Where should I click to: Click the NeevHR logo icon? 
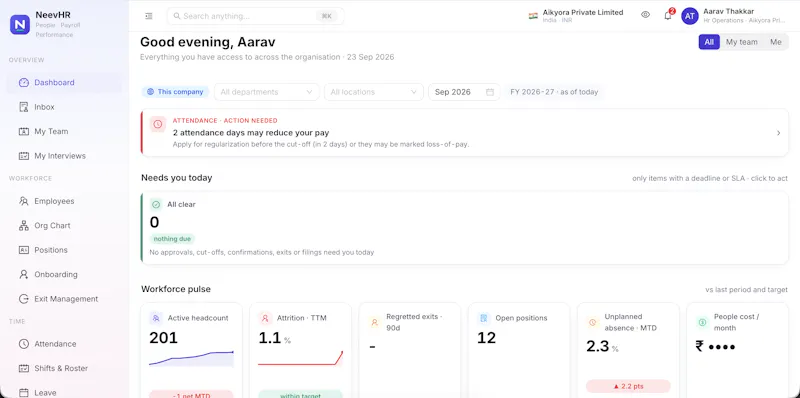(20, 24)
